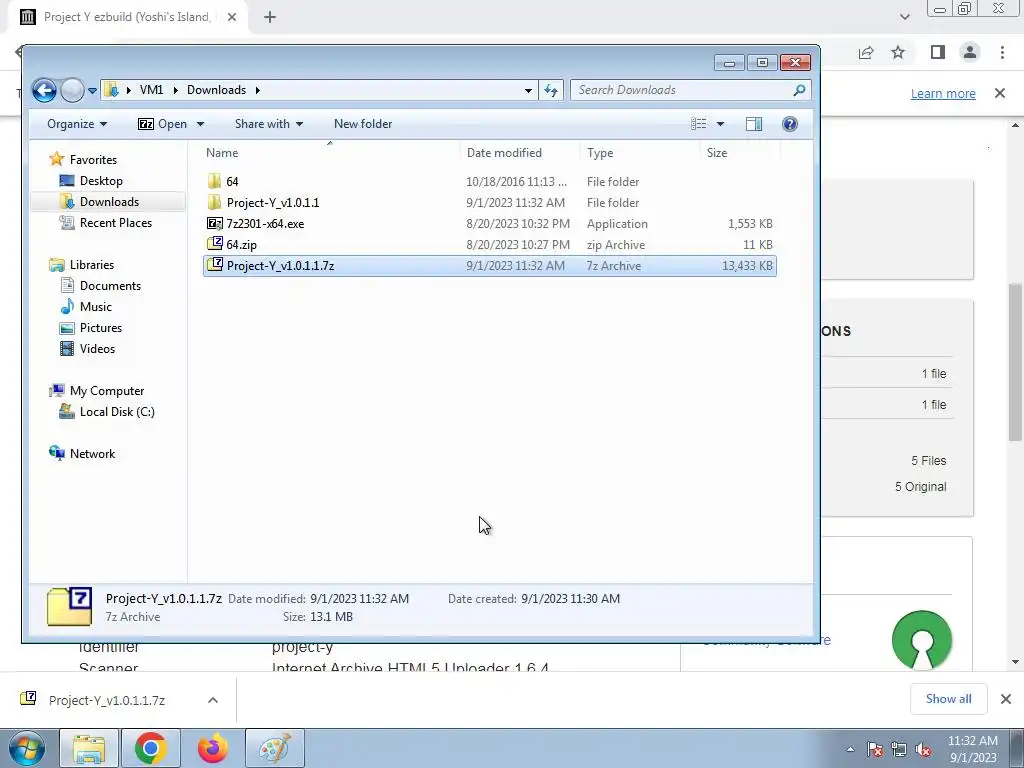Open a new Chrome tab
This screenshot has width=1024, height=768.
(x=270, y=17)
